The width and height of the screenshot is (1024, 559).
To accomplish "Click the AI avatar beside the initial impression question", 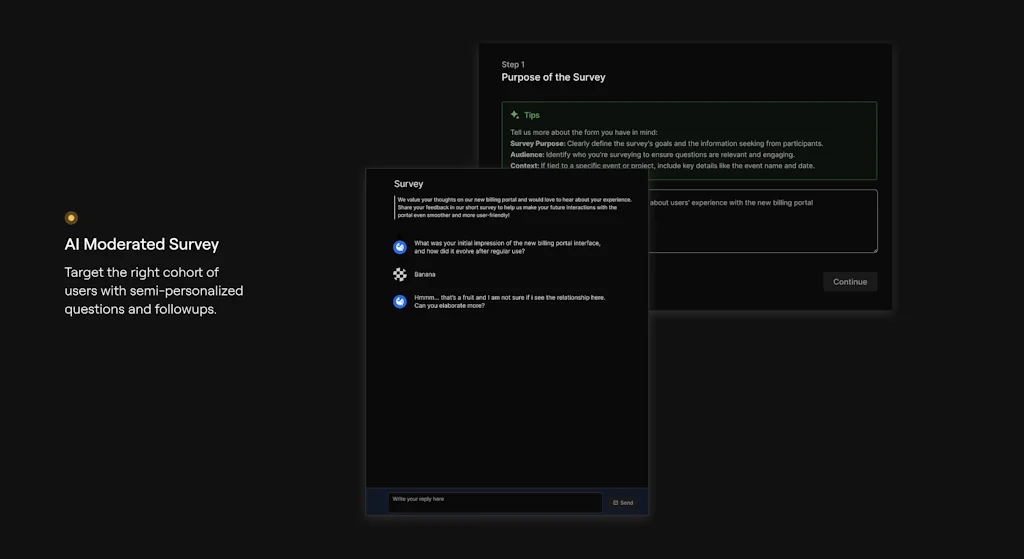I will (400, 247).
